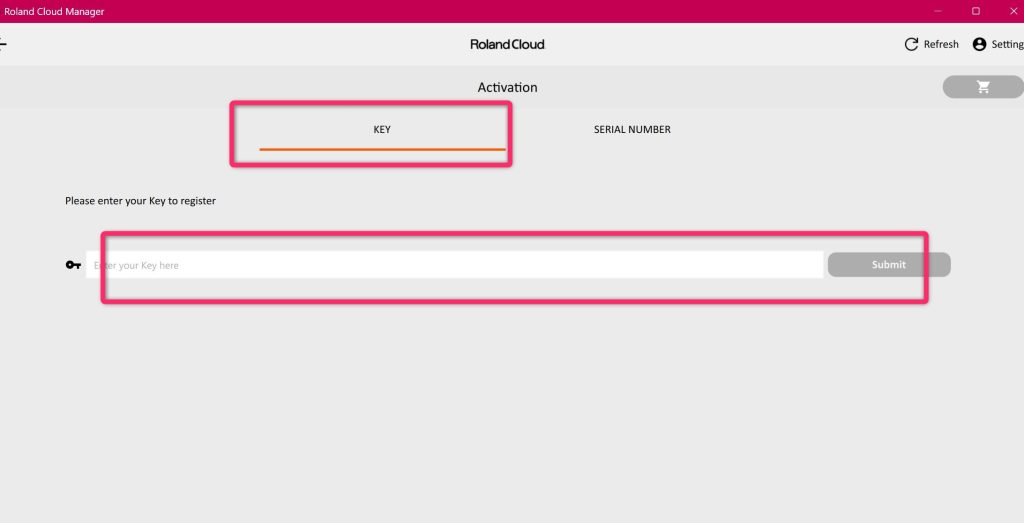The height and width of the screenshot is (523, 1024).
Task: Click the black key icon beside the input
Action: coord(73,265)
